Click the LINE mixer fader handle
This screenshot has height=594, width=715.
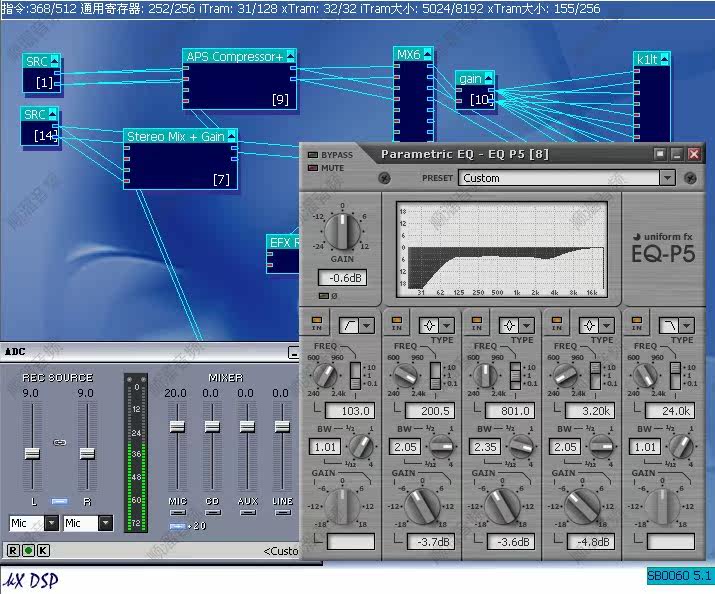coord(282,427)
